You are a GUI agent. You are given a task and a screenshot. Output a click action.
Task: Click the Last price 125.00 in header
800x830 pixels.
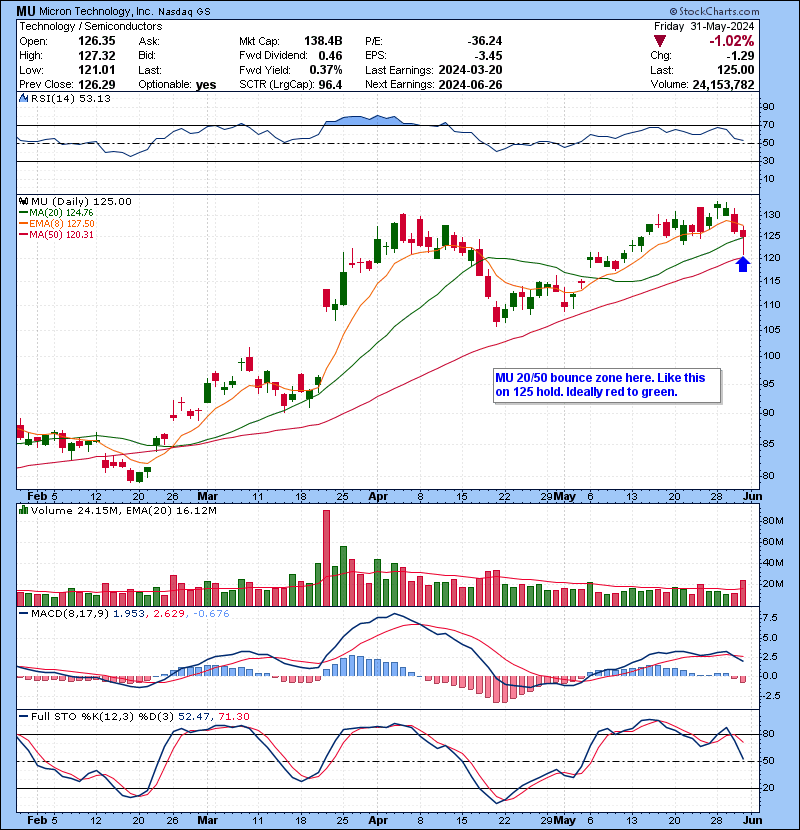736,70
